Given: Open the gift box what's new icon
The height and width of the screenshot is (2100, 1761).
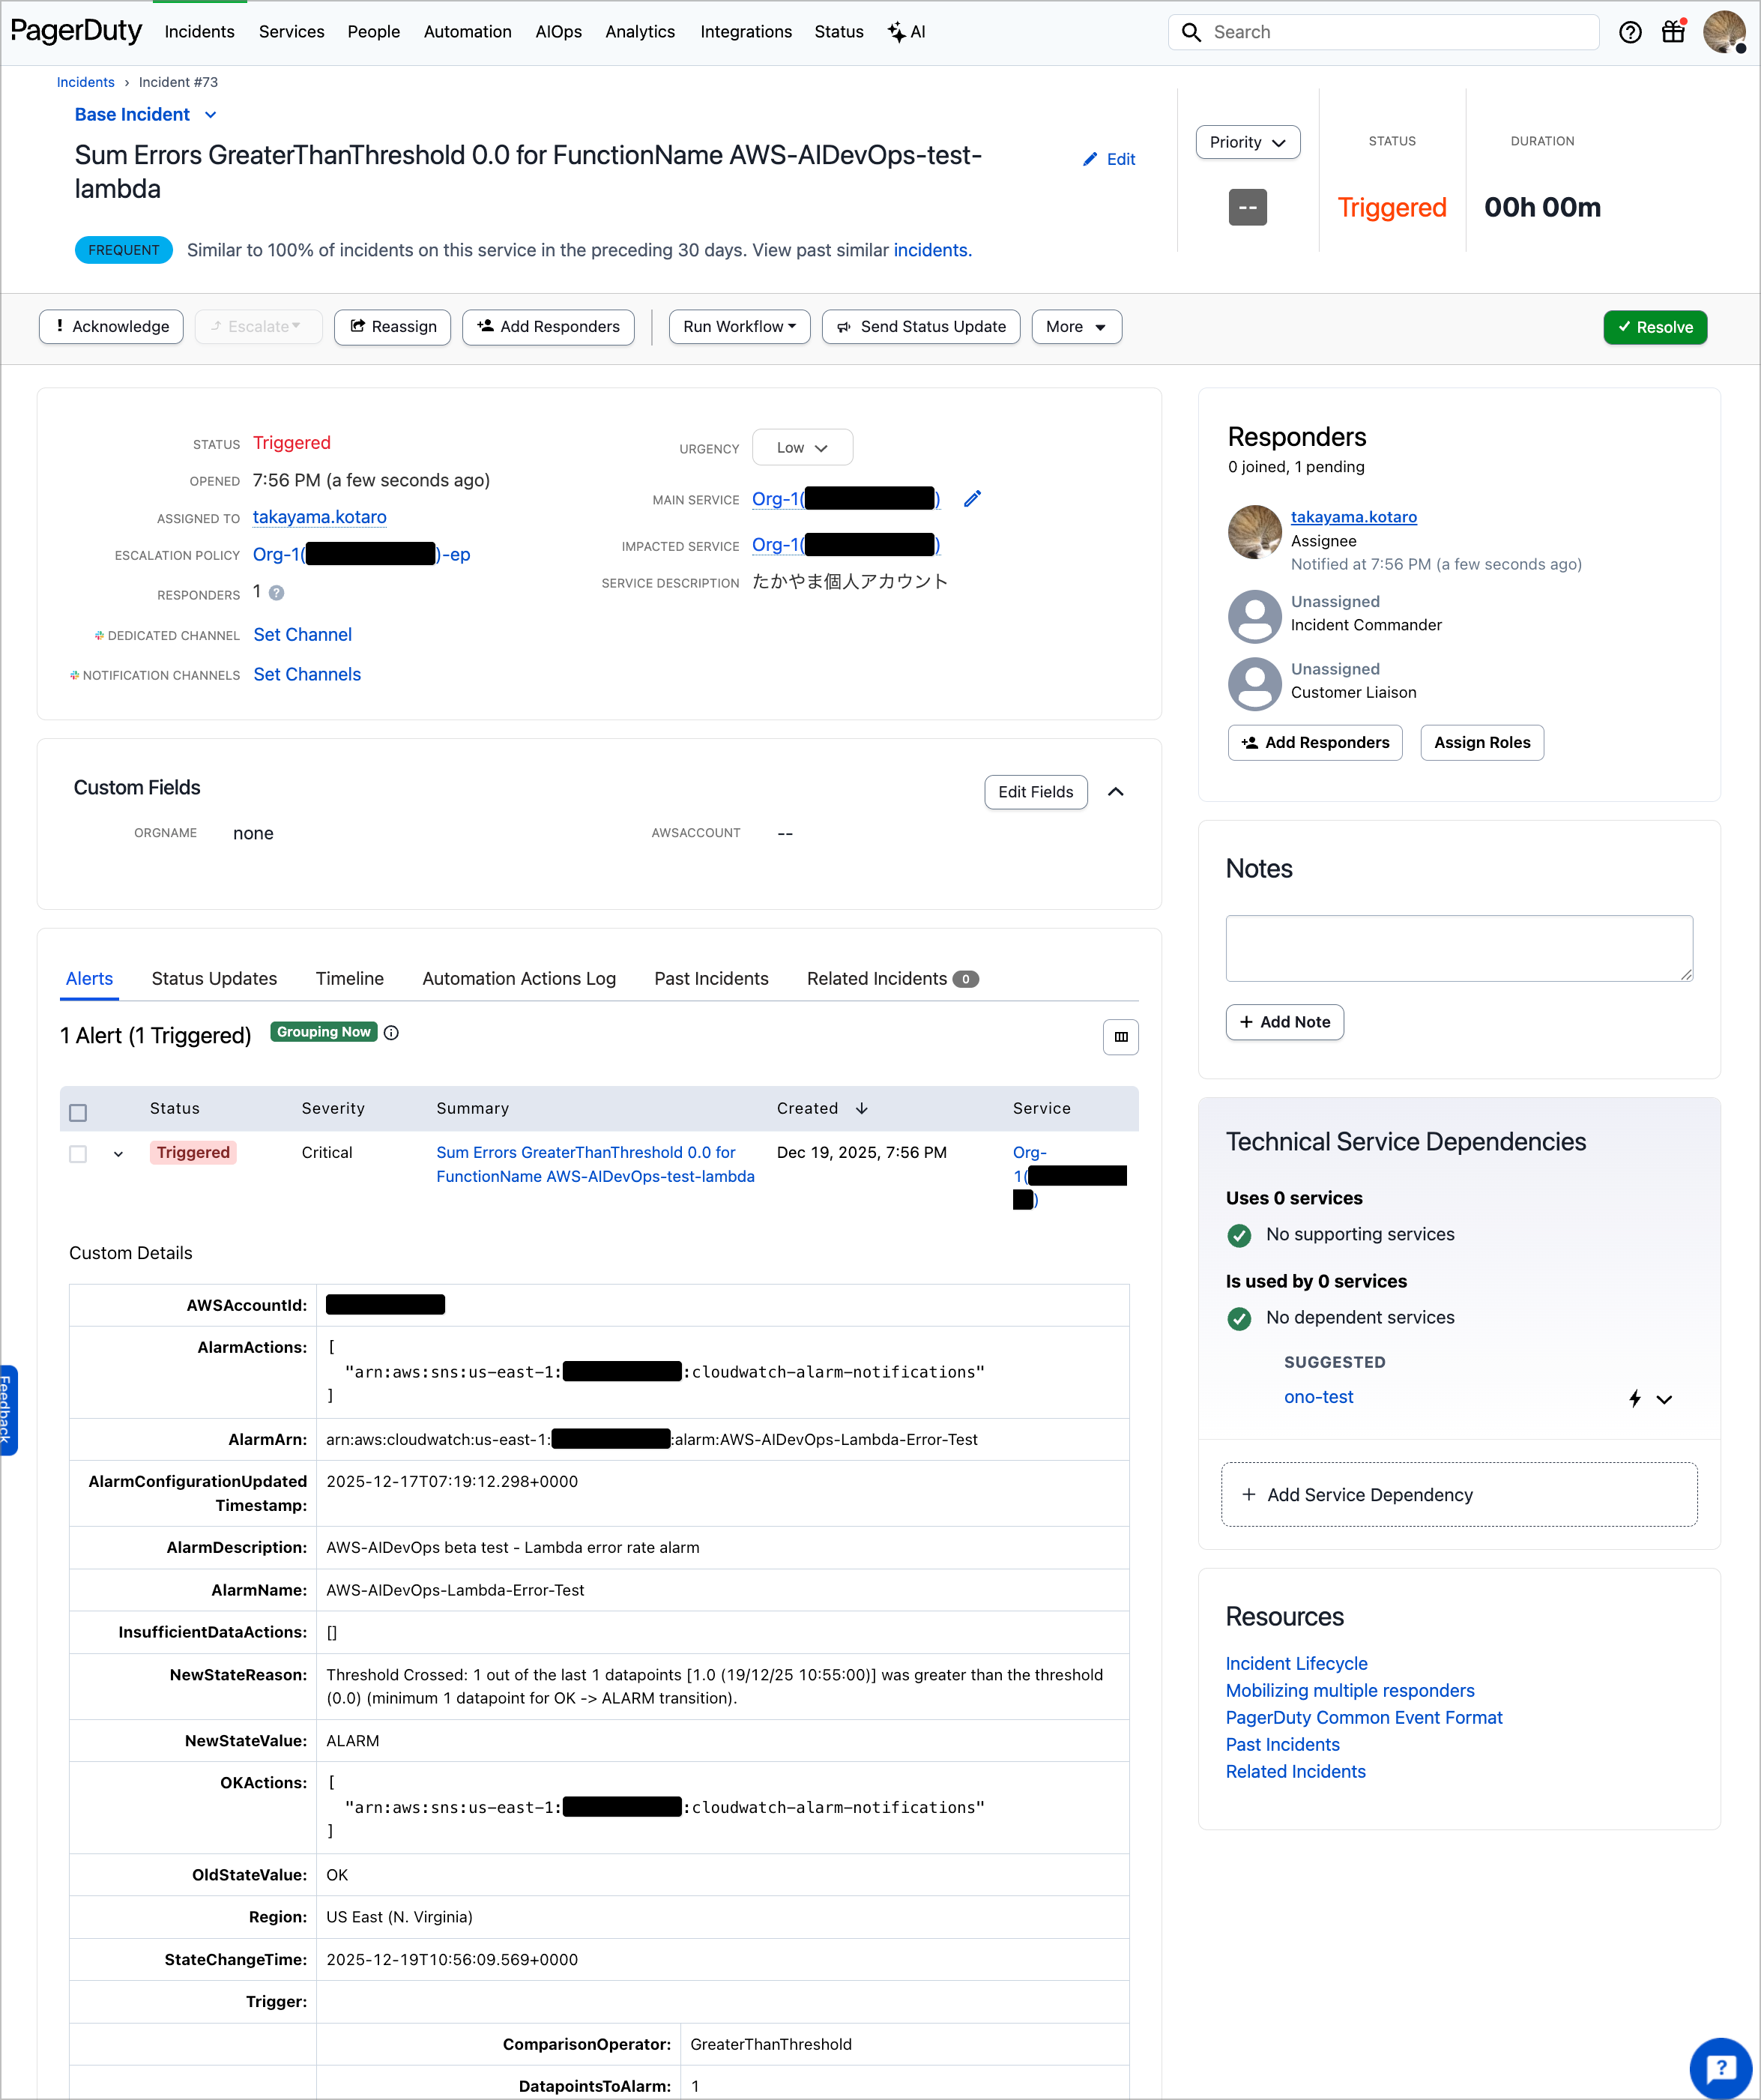Looking at the screenshot, I should (x=1673, y=32).
